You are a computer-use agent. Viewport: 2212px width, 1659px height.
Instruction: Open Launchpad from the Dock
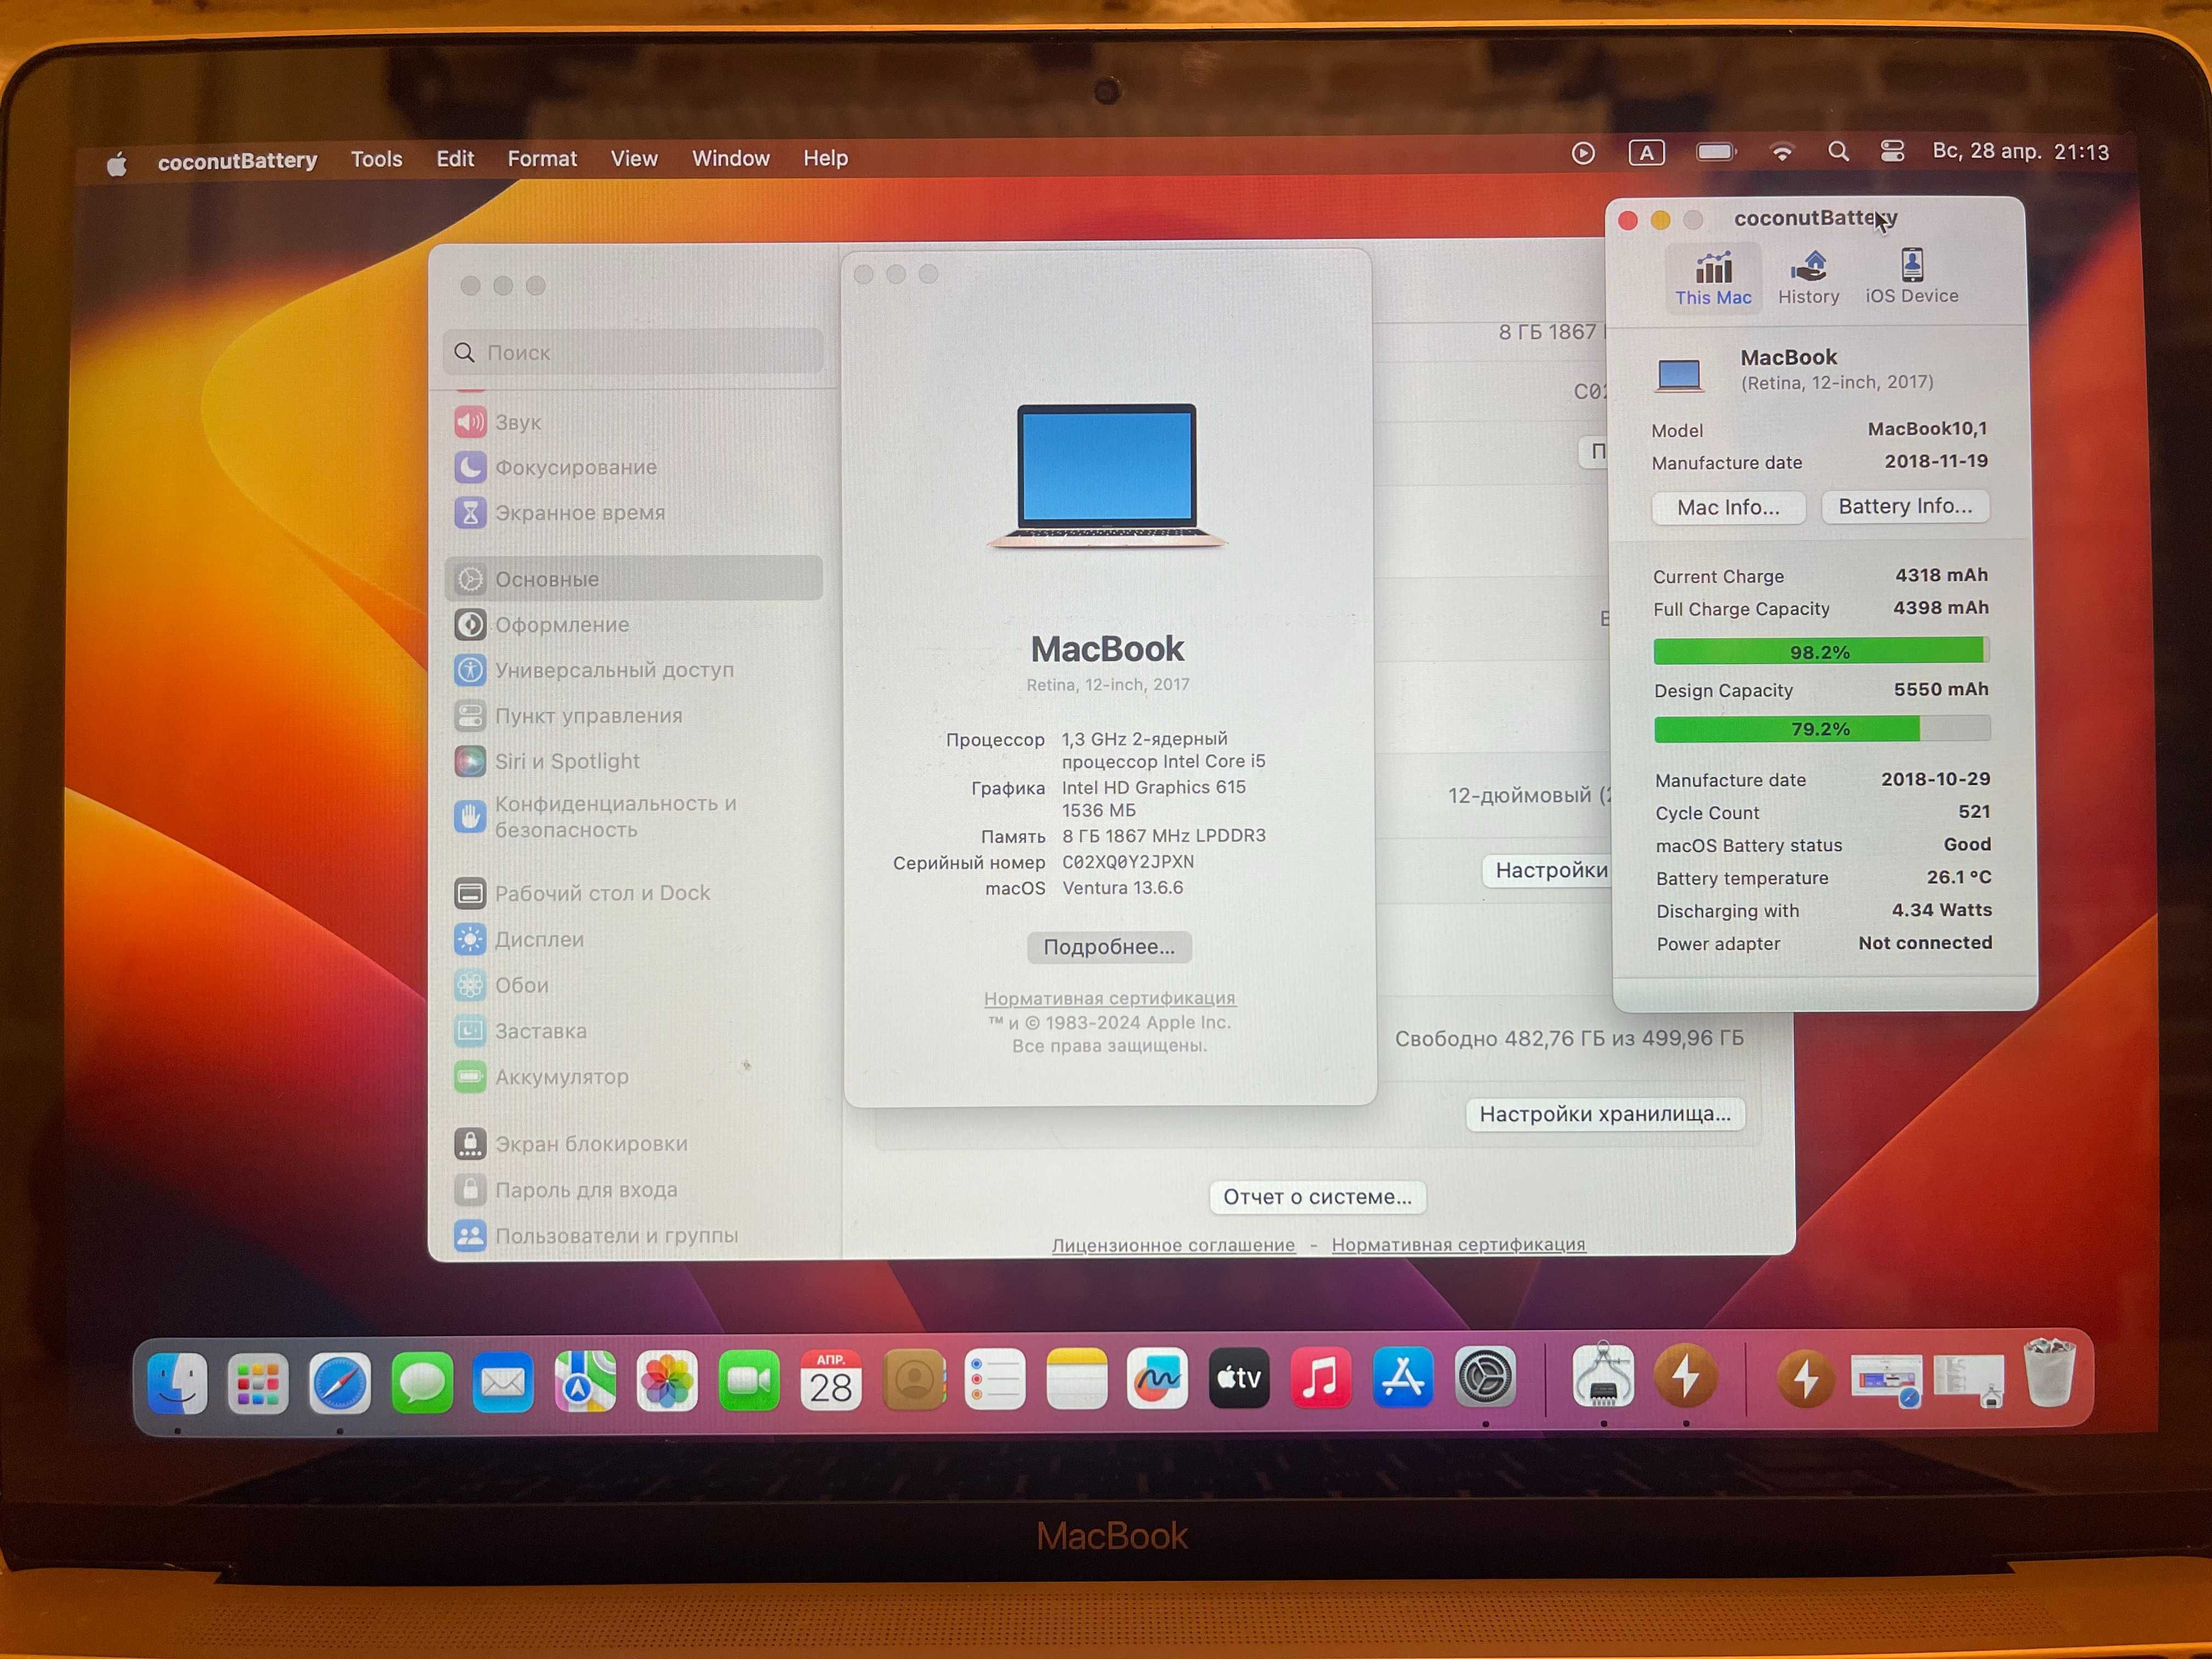[x=258, y=1384]
